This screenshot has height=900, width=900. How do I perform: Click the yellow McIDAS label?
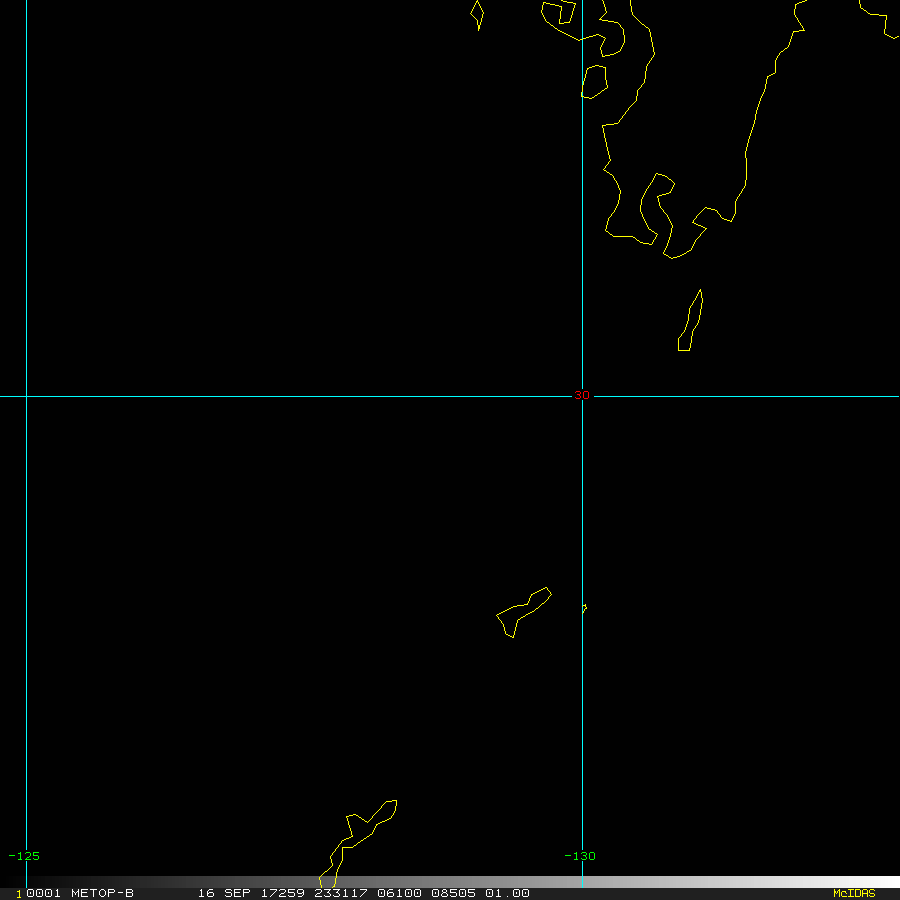tap(854, 893)
